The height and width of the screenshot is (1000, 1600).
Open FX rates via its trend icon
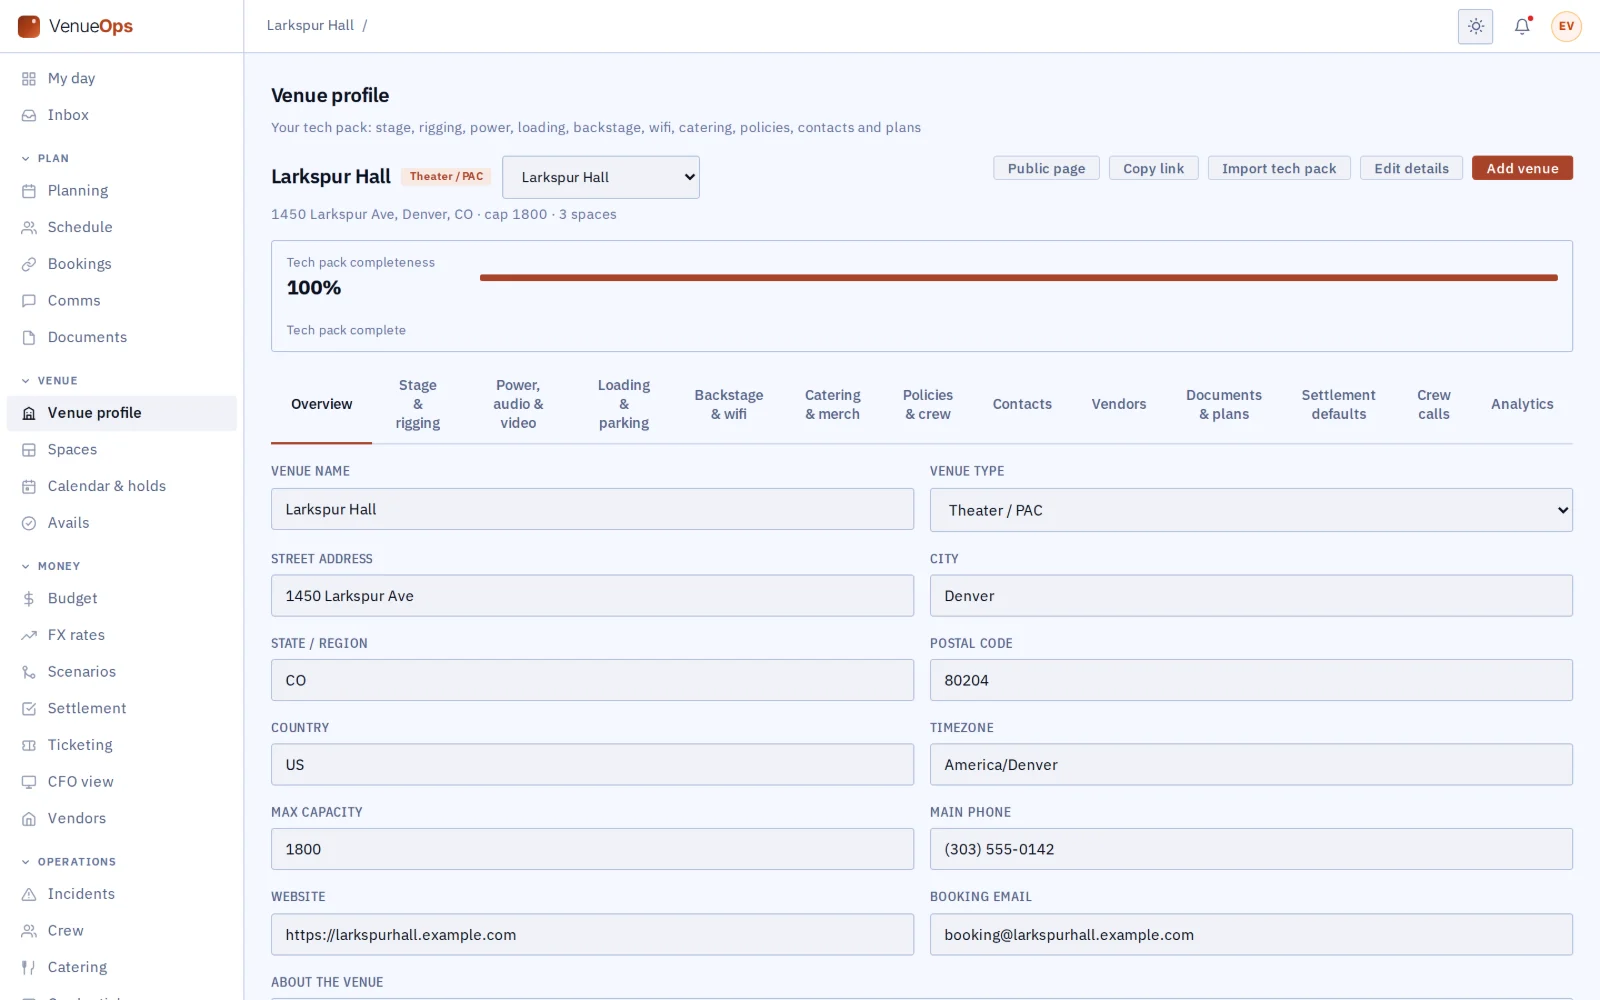pyautogui.click(x=29, y=635)
